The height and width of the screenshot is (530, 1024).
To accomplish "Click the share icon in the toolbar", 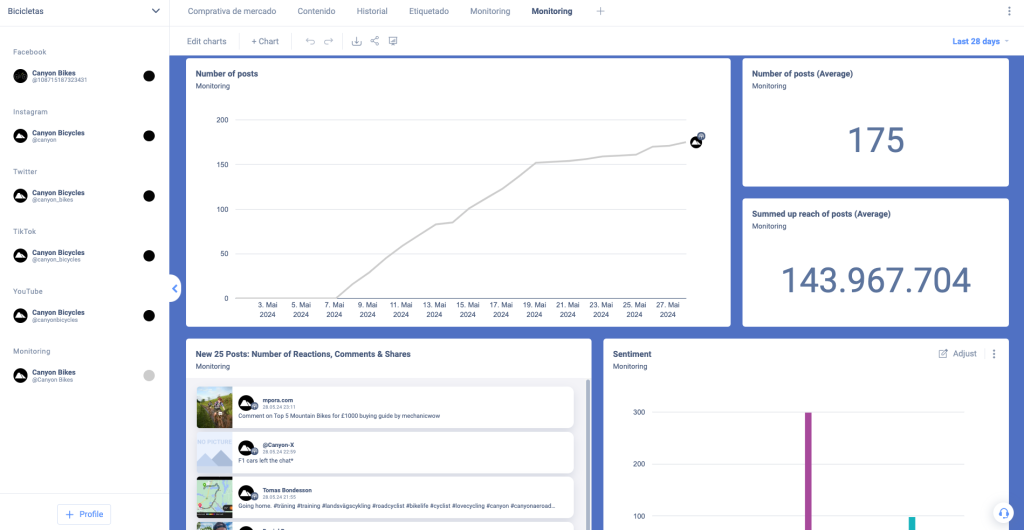I will [x=375, y=41].
